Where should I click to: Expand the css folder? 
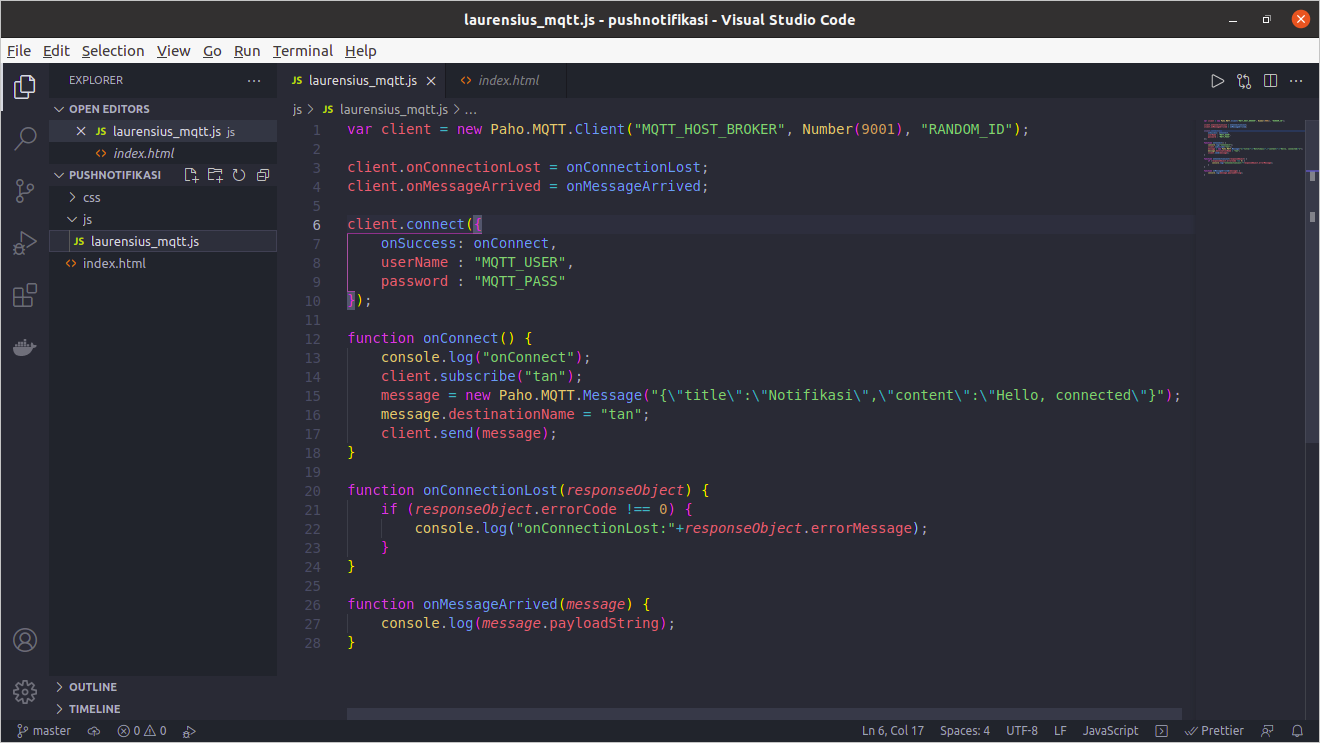point(163,197)
